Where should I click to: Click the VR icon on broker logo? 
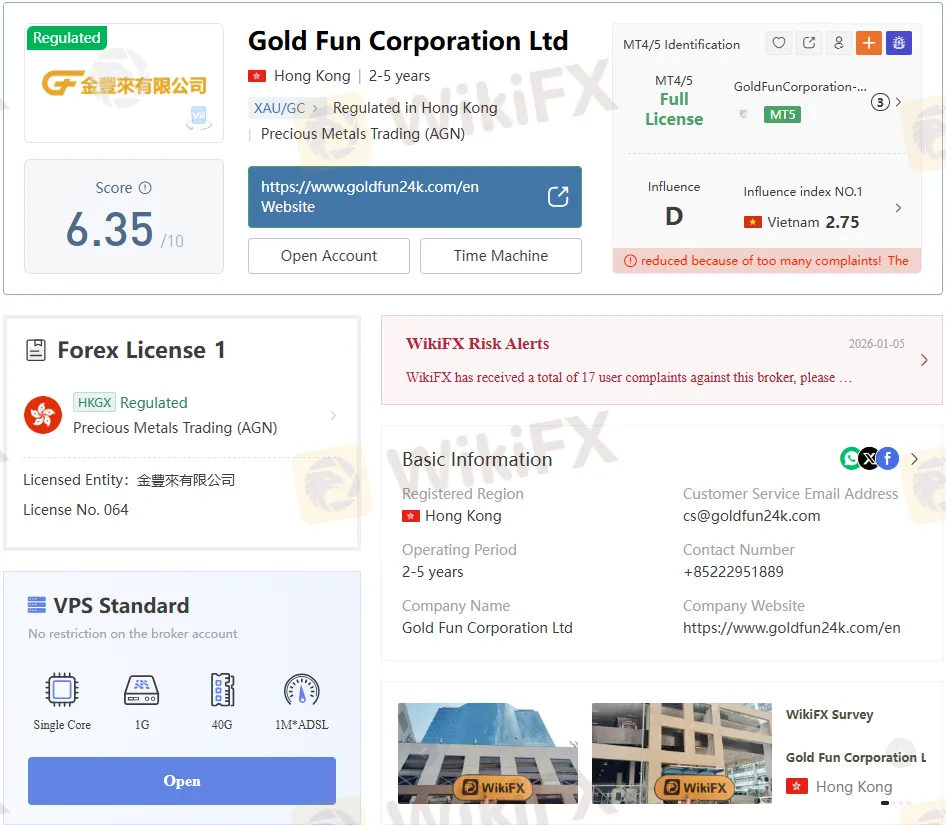click(198, 118)
